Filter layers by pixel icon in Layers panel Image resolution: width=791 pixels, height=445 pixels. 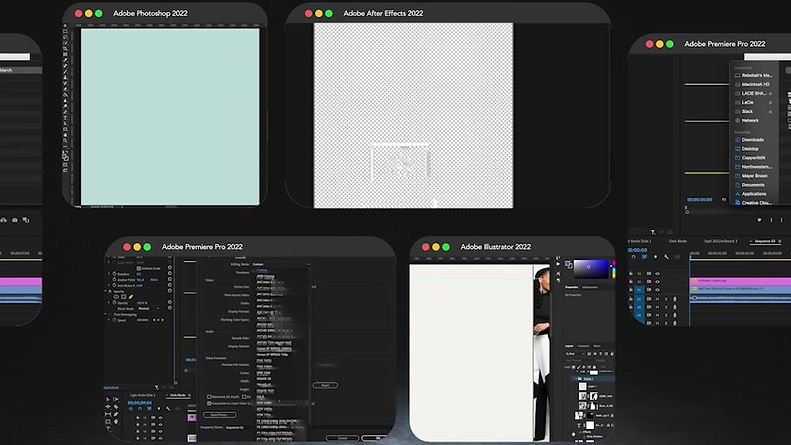pyautogui.click(x=589, y=354)
